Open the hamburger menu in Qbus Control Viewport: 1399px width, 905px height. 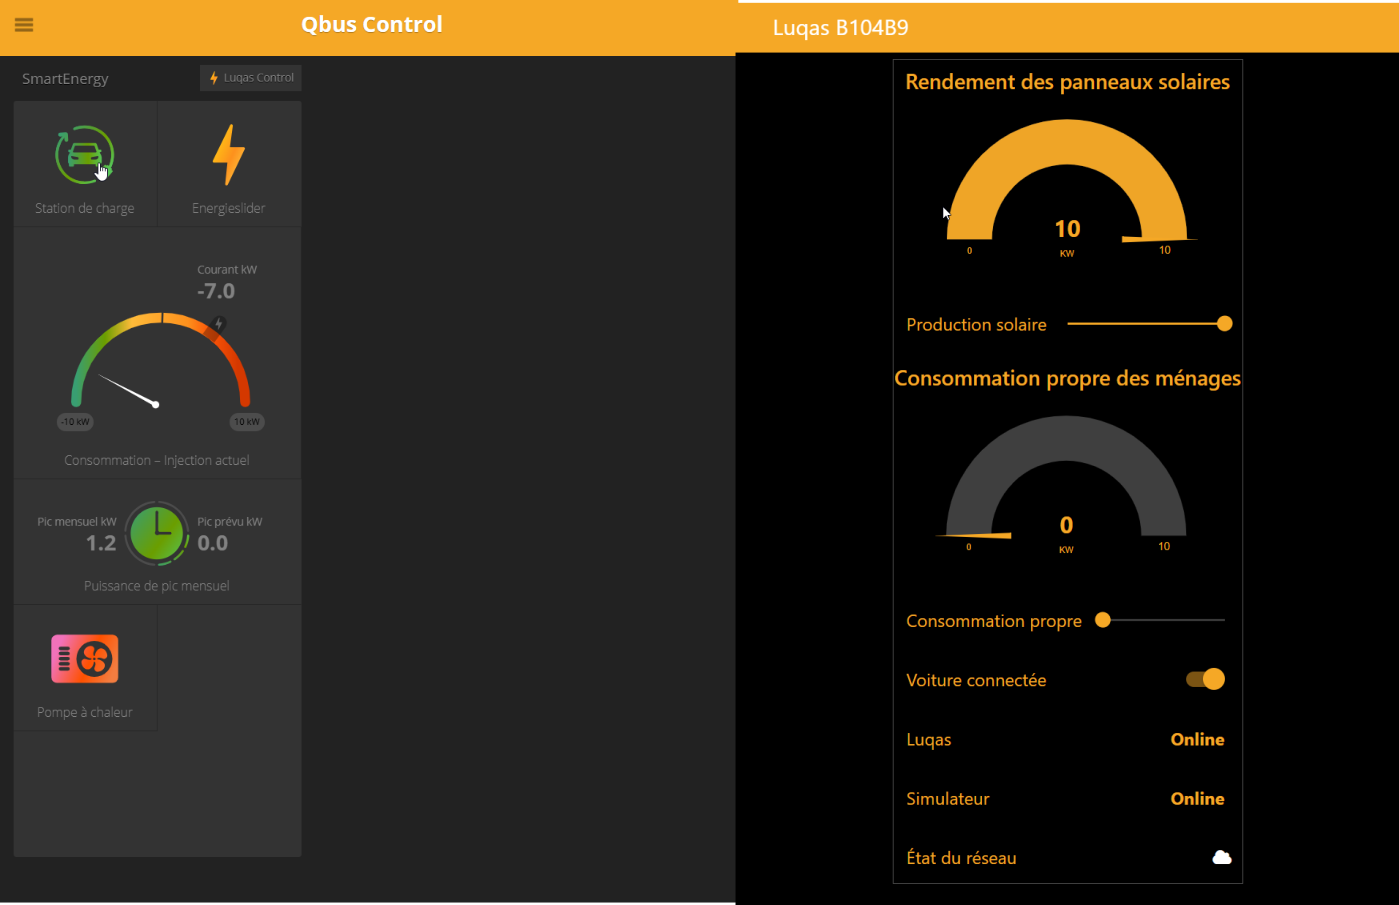point(24,25)
